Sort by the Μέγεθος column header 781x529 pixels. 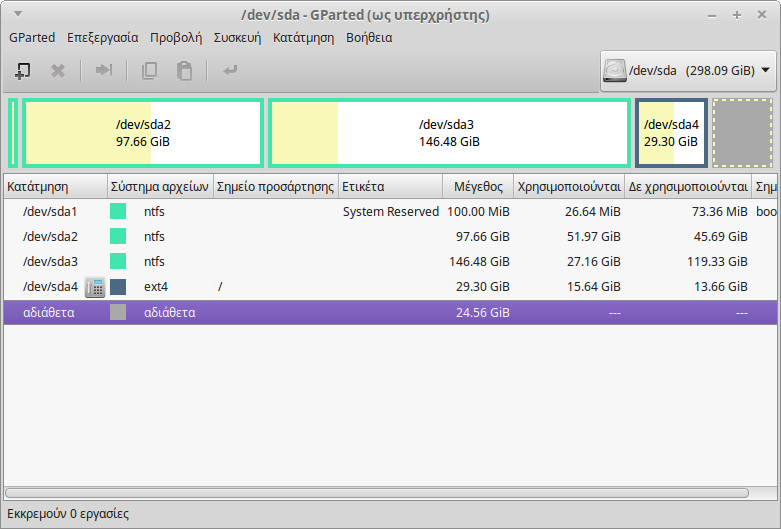click(478, 187)
